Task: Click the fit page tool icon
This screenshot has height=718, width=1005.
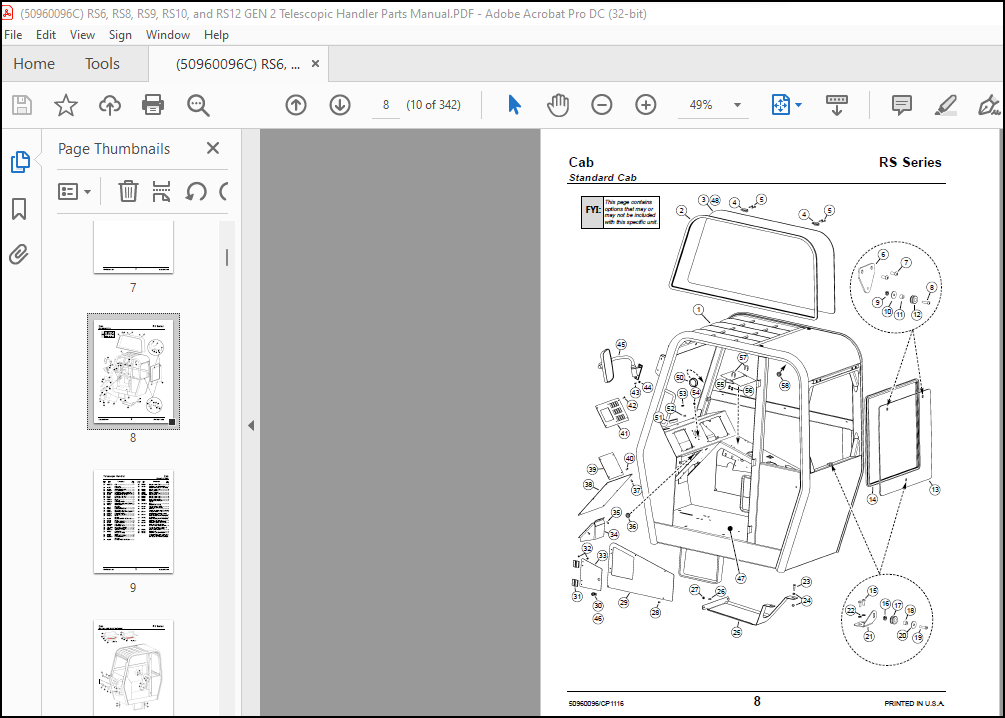Action: (781, 105)
